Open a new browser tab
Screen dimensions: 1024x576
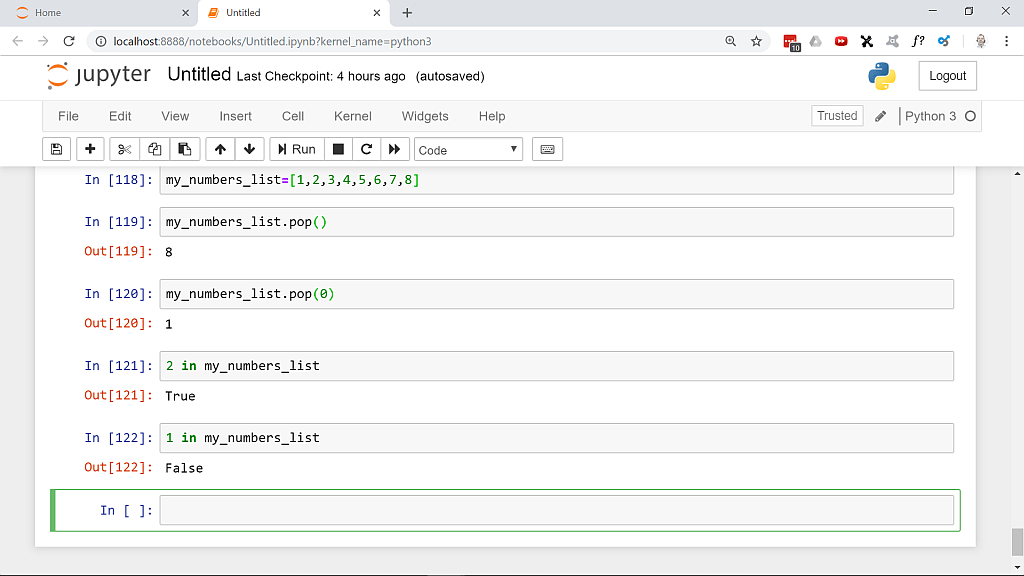coord(407,13)
